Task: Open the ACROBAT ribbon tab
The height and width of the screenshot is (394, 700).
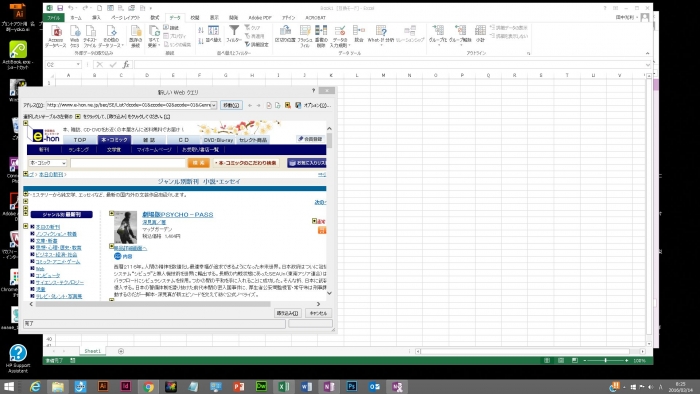Action: pos(315,18)
